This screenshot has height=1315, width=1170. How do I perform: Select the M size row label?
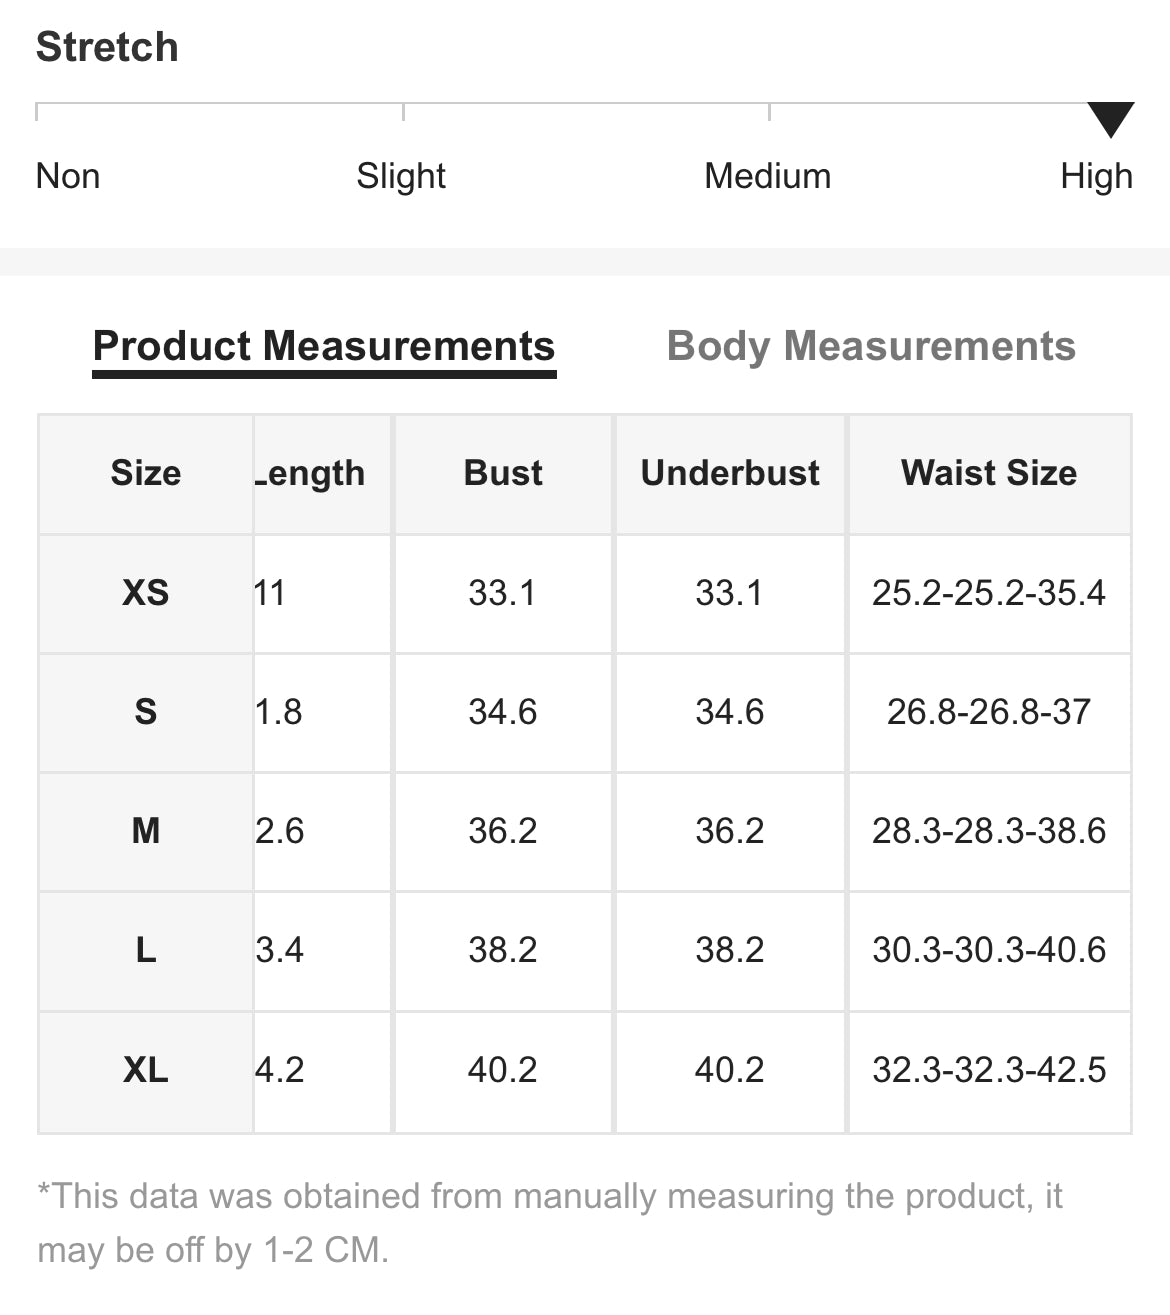point(146,831)
